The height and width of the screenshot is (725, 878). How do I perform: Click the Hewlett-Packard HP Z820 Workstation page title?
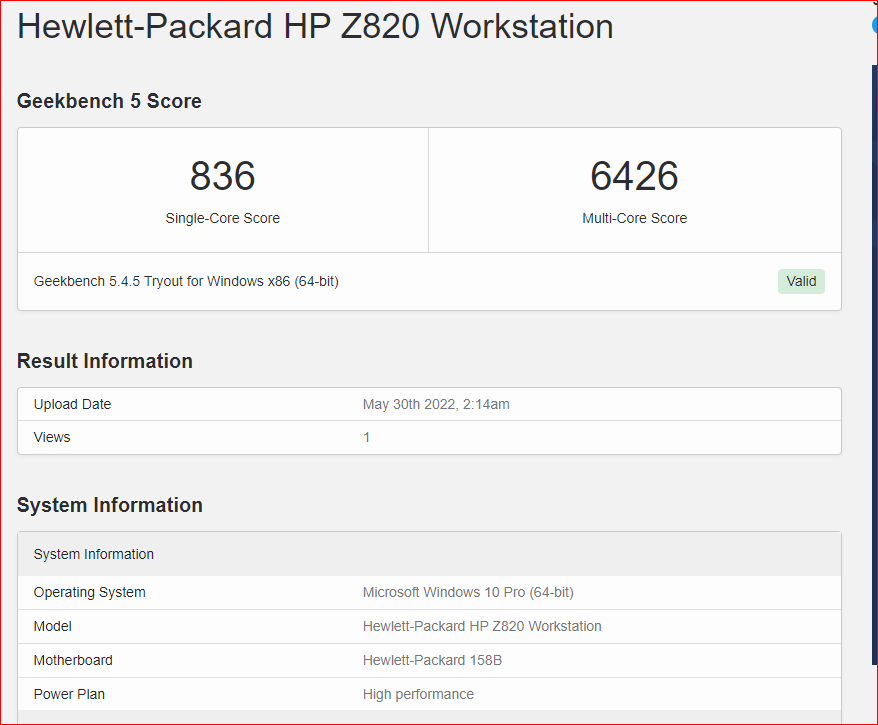coord(315,26)
